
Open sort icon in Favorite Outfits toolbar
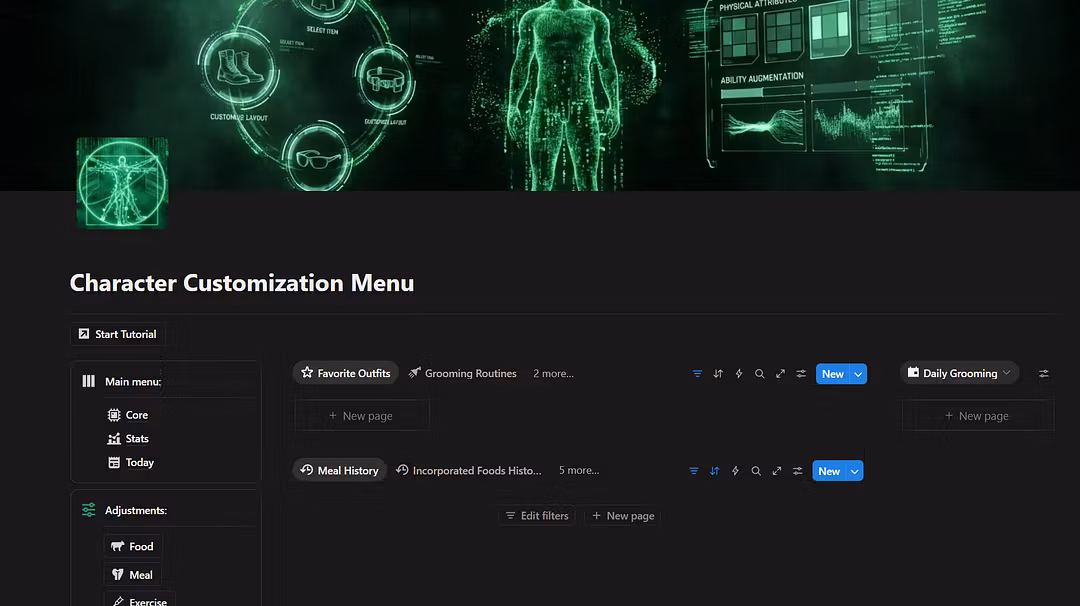[718, 373]
